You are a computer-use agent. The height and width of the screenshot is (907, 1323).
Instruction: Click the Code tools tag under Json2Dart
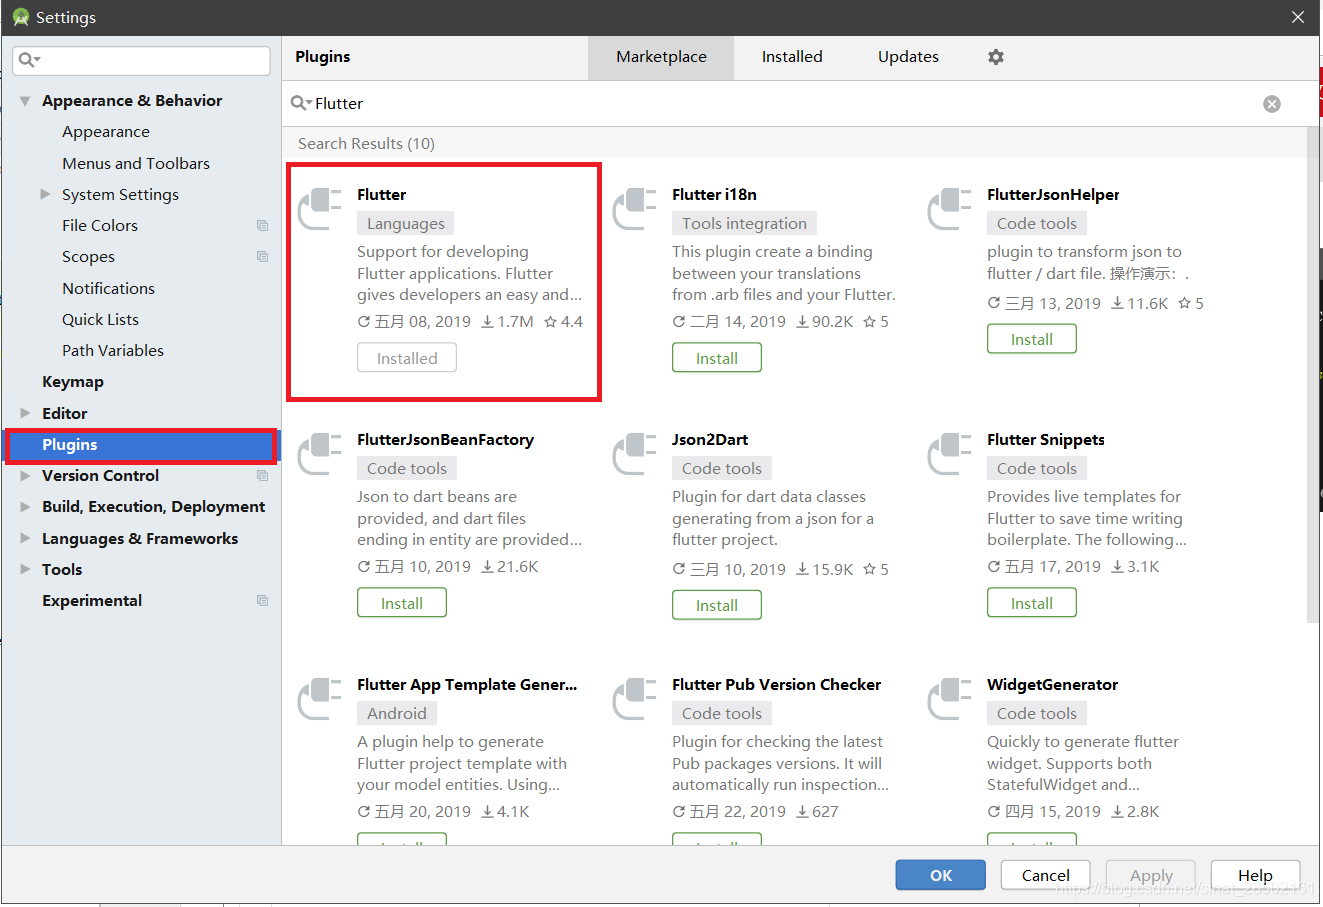pos(722,469)
